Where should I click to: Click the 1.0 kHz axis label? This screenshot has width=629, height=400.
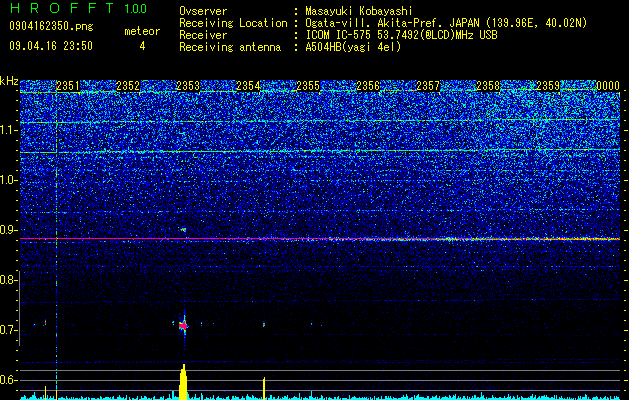tap(9, 180)
